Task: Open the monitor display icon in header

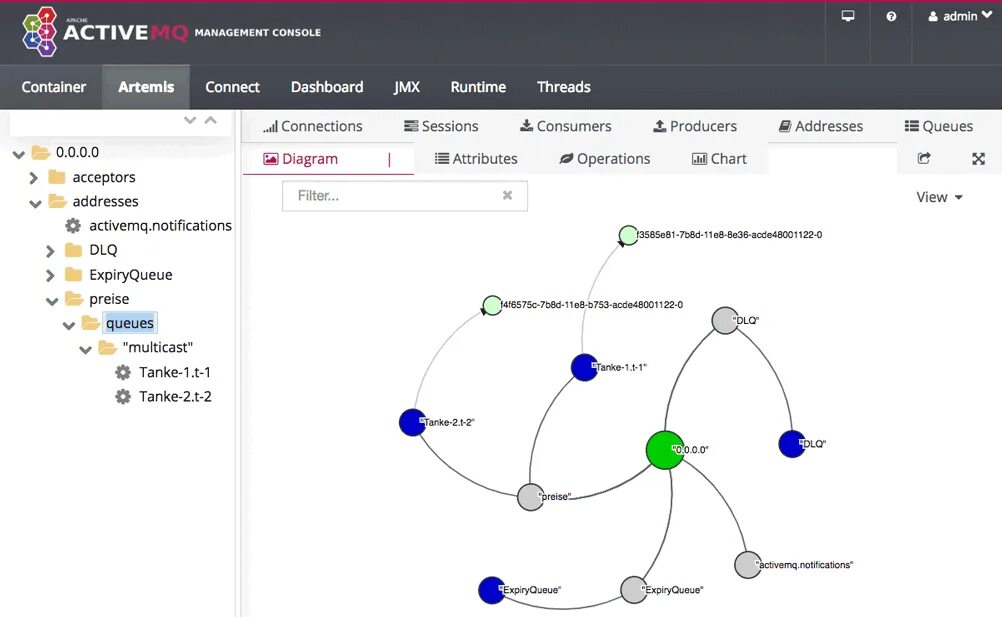Action: [847, 16]
